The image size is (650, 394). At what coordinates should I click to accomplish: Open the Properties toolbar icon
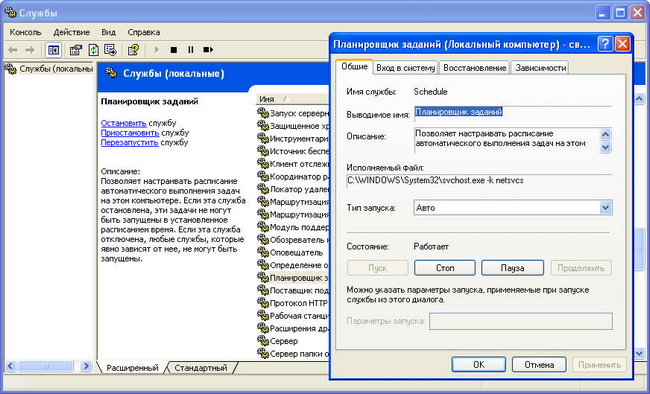75,50
